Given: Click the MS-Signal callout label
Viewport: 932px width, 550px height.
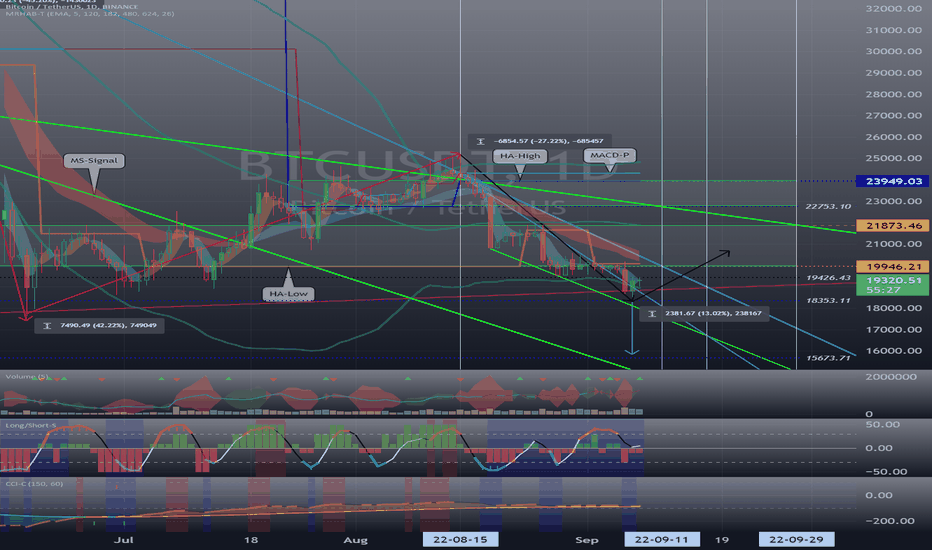Looking at the screenshot, I should tap(94, 161).
